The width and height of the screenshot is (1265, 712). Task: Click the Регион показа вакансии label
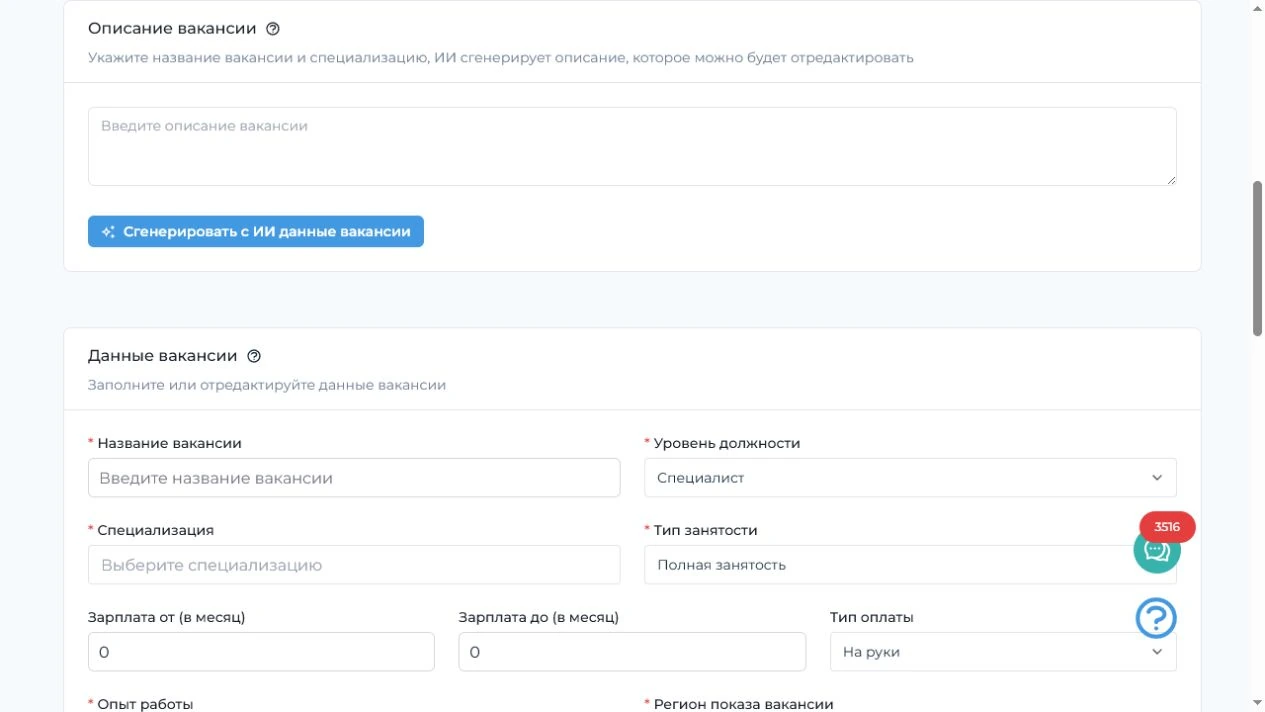743,704
